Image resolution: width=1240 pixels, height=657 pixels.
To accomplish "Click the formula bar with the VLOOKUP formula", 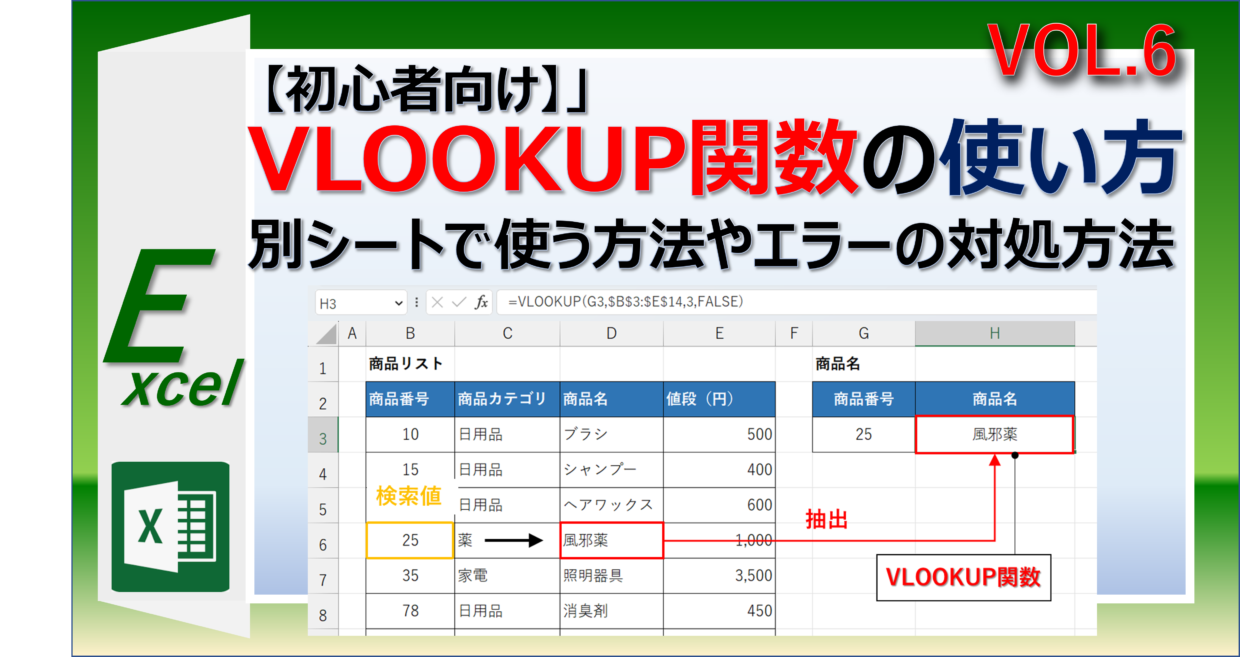I will point(795,302).
